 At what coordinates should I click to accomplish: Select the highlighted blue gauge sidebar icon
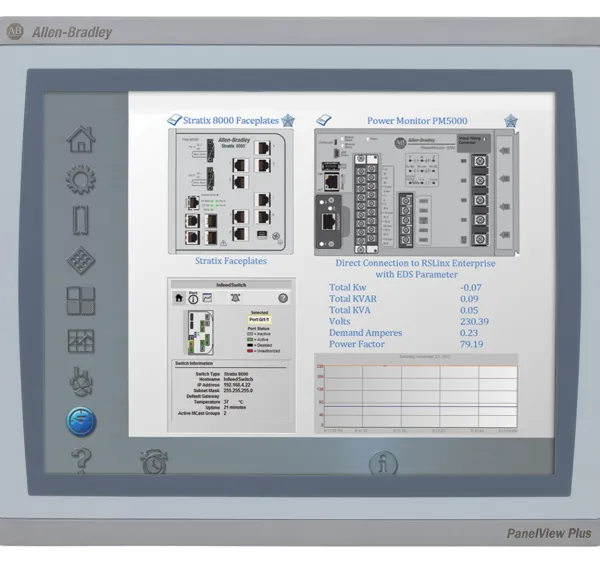tap(81, 422)
